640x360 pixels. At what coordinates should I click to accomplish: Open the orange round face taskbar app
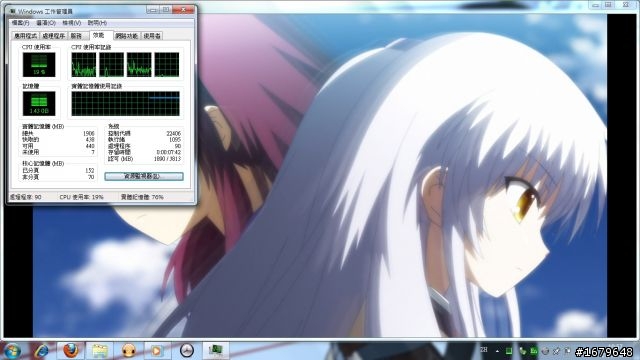click(x=129, y=351)
